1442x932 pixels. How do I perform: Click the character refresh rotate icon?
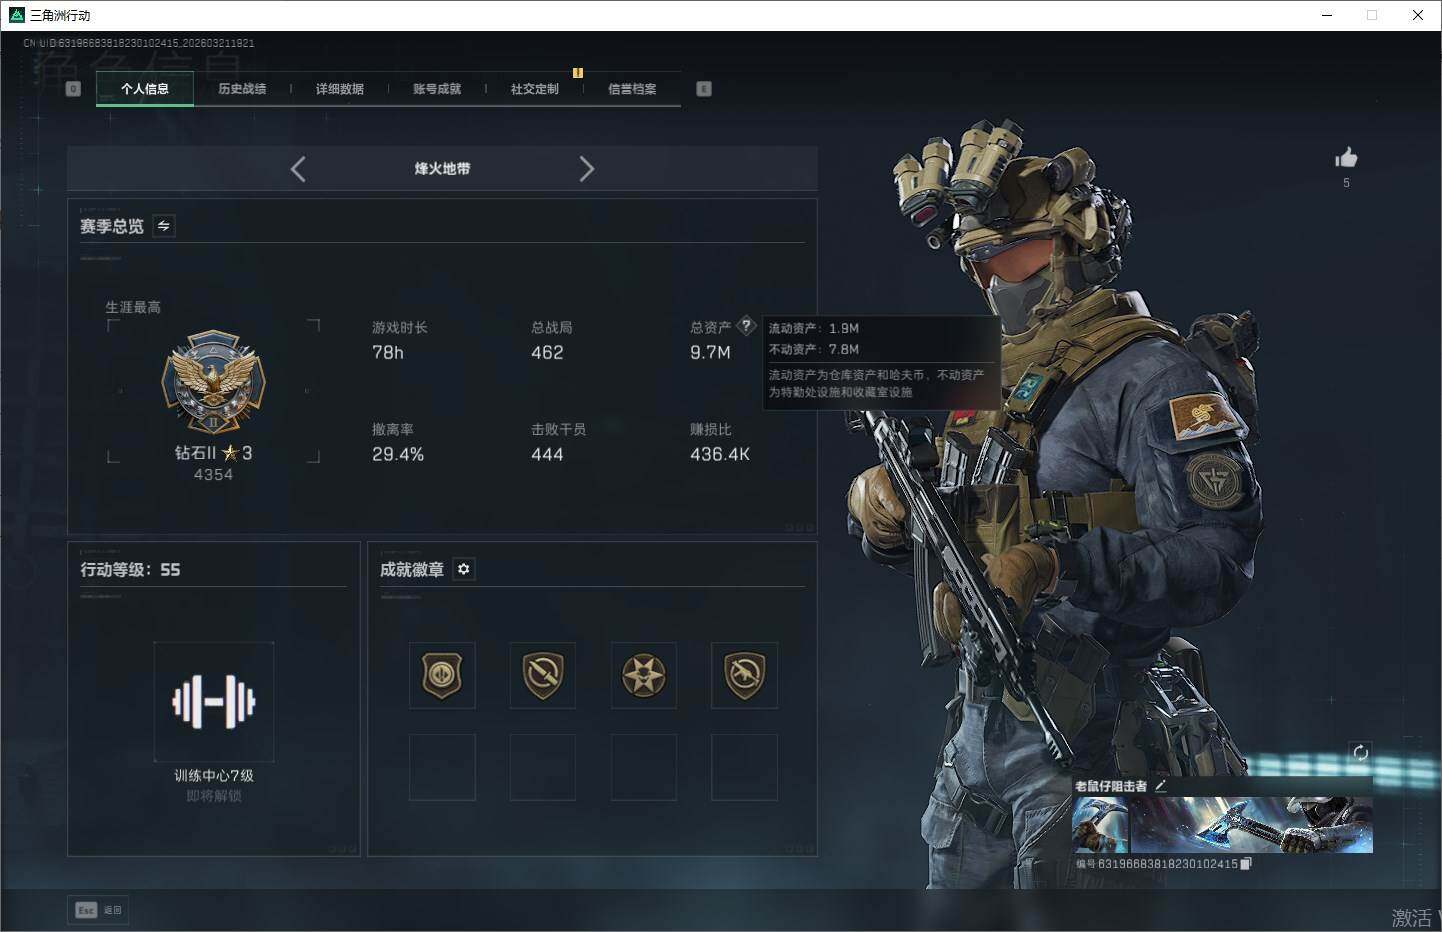(1360, 753)
